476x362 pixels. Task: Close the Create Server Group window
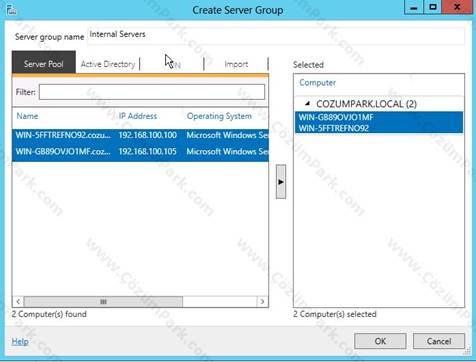click(457, 7)
